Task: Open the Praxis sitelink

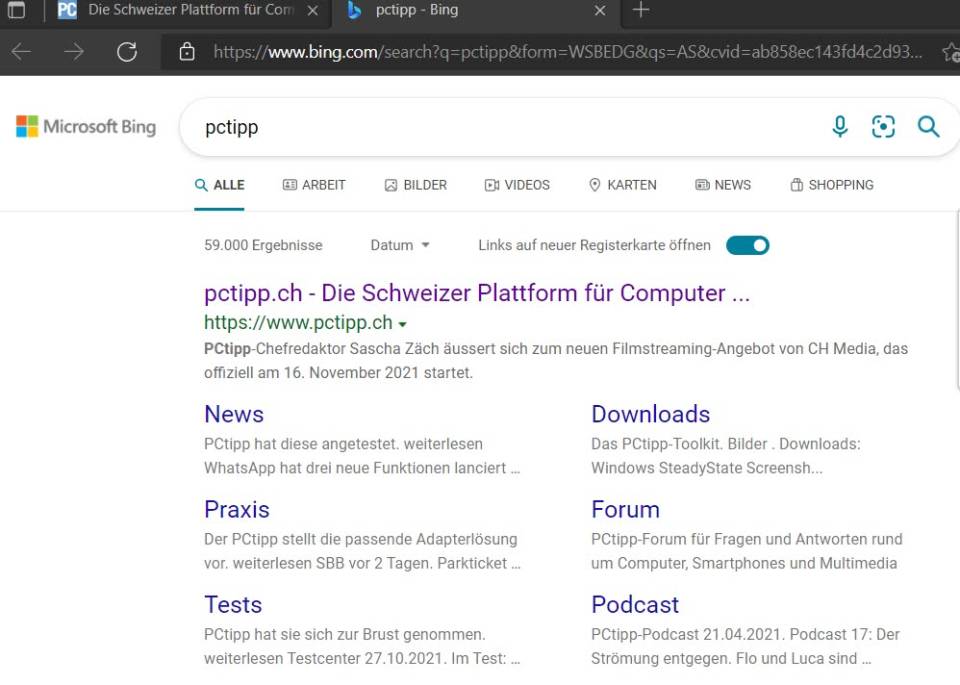Action: [x=237, y=510]
